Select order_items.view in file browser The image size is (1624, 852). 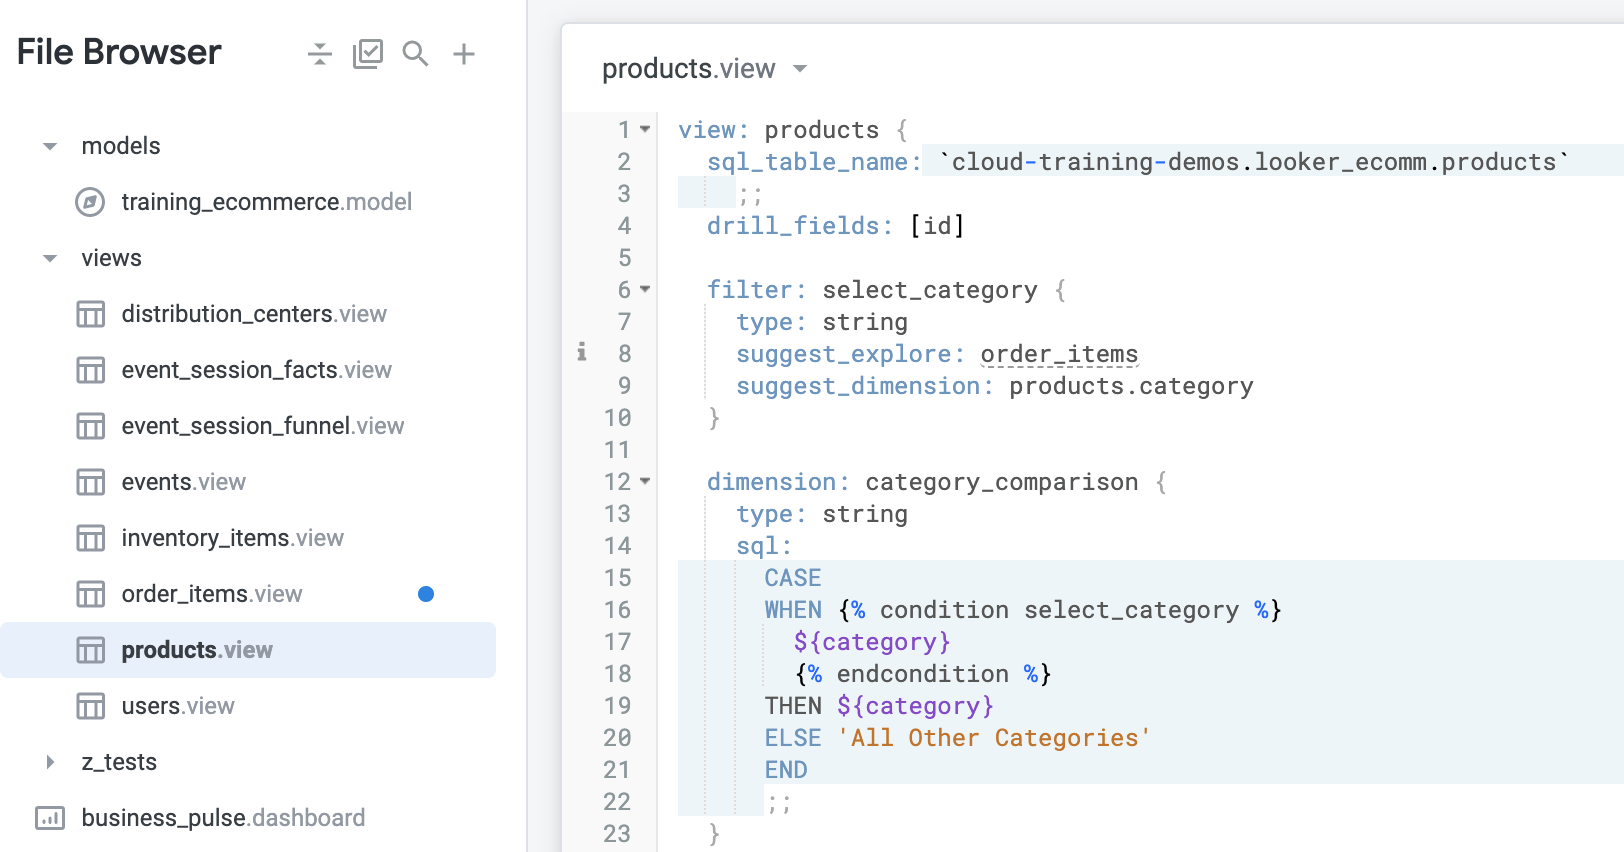(211, 594)
